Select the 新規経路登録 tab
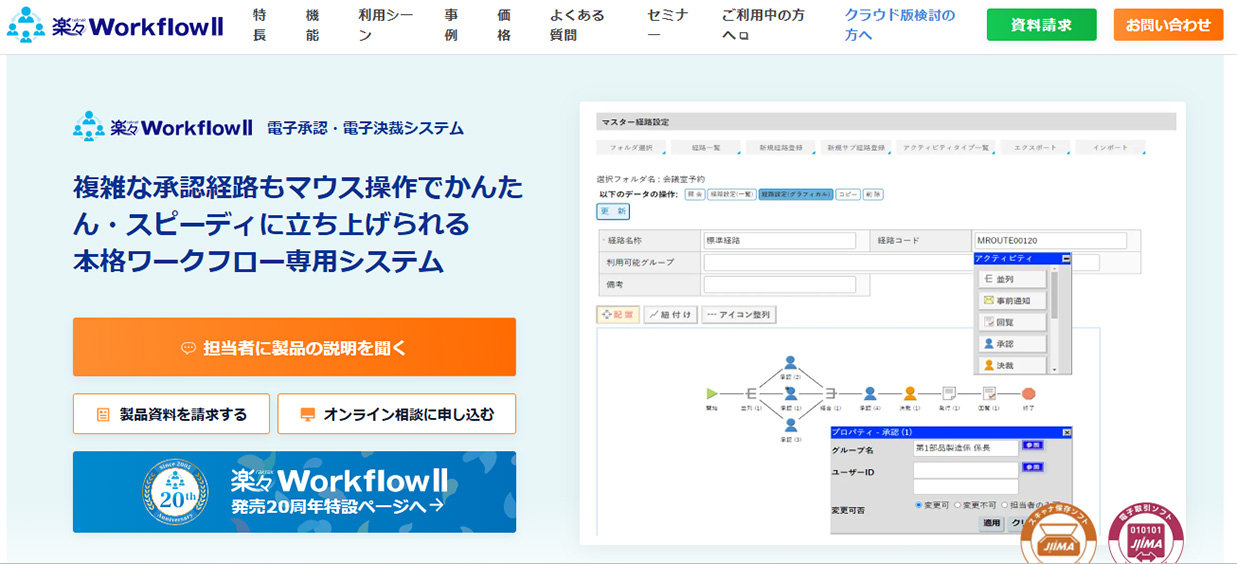The image size is (1237, 564). (781, 148)
